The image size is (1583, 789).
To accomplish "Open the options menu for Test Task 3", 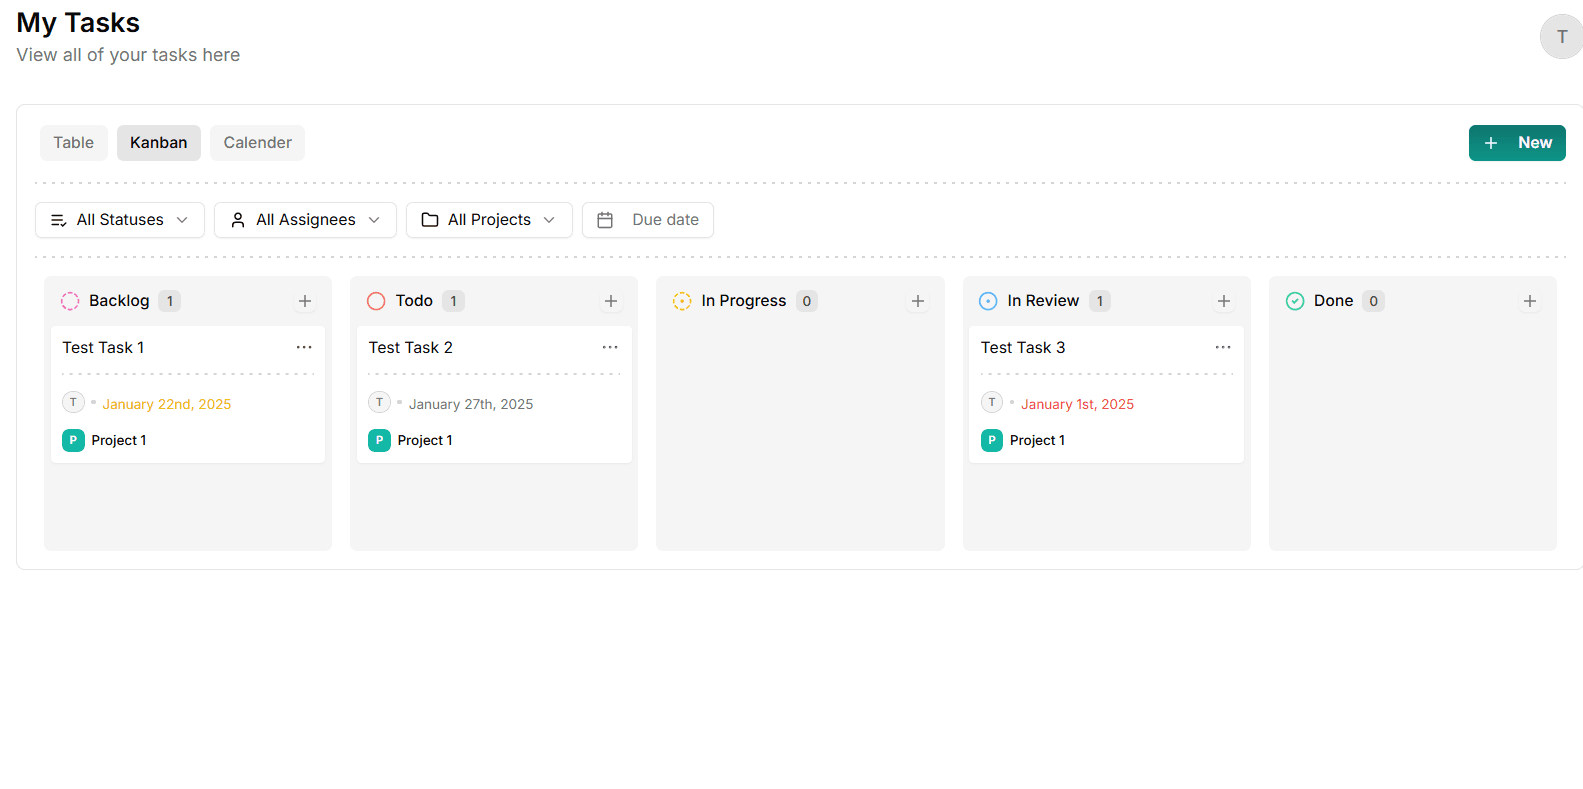I will click(1222, 347).
